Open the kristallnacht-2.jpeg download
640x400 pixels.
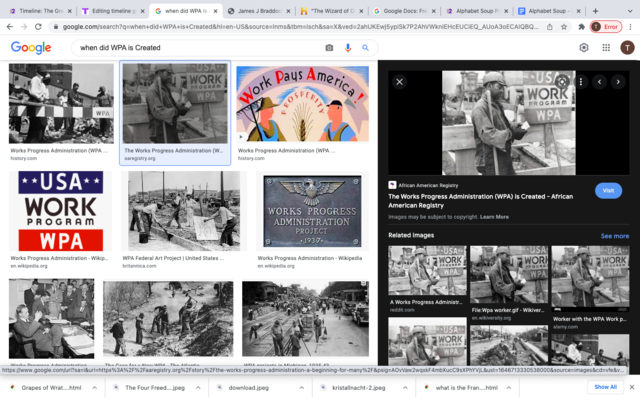pos(355,387)
